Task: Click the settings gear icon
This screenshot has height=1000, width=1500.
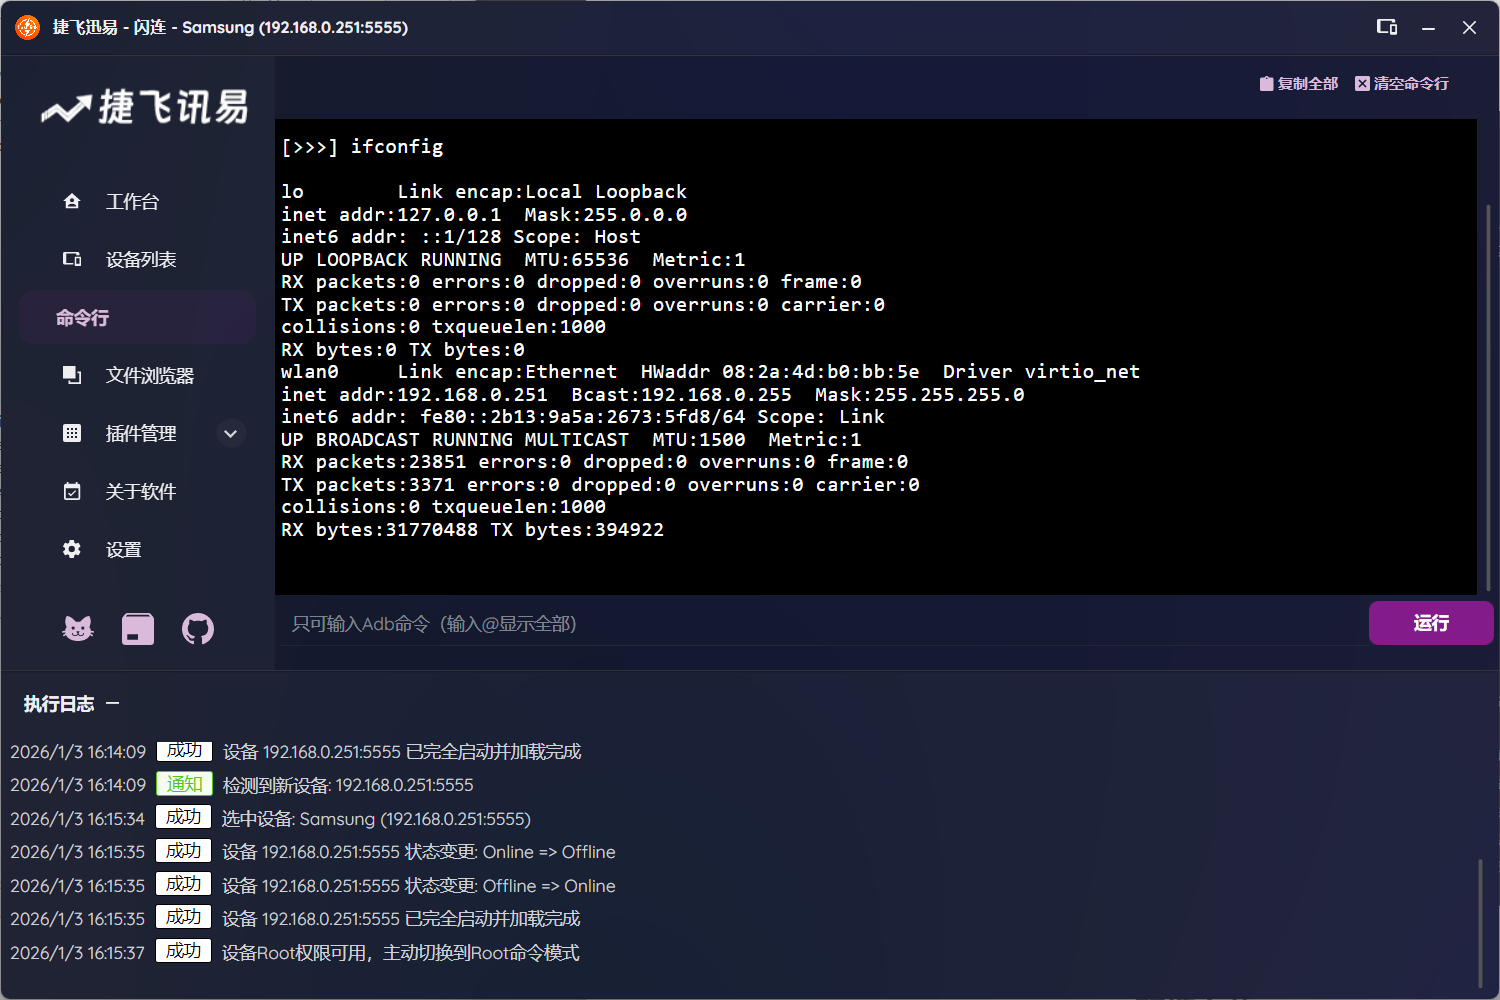Action: coord(72,550)
